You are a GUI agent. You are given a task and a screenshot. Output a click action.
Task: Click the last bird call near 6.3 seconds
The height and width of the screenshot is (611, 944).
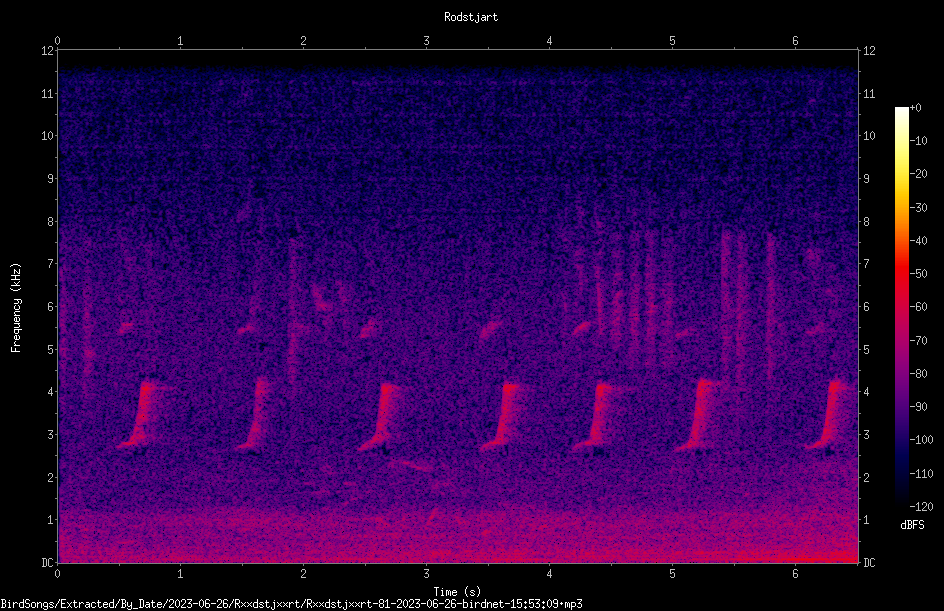tap(826, 415)
